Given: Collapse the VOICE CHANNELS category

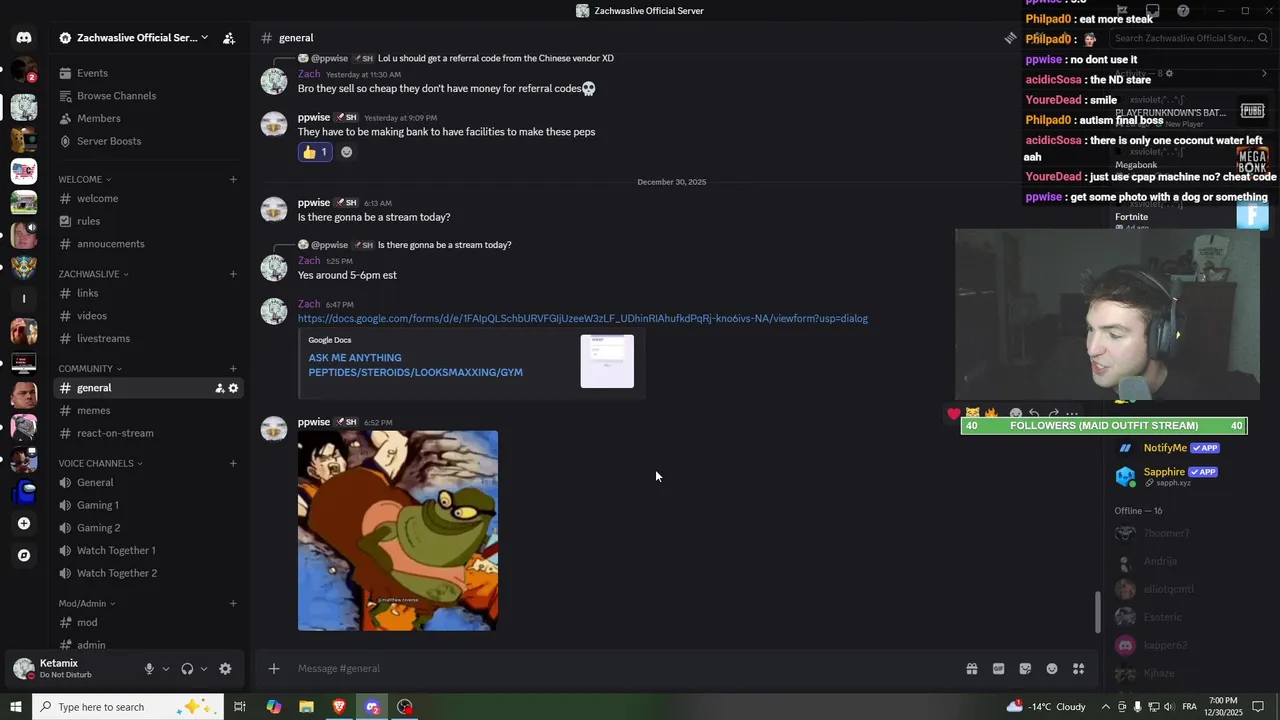Looking at the screenshot, I should [100, 464].
